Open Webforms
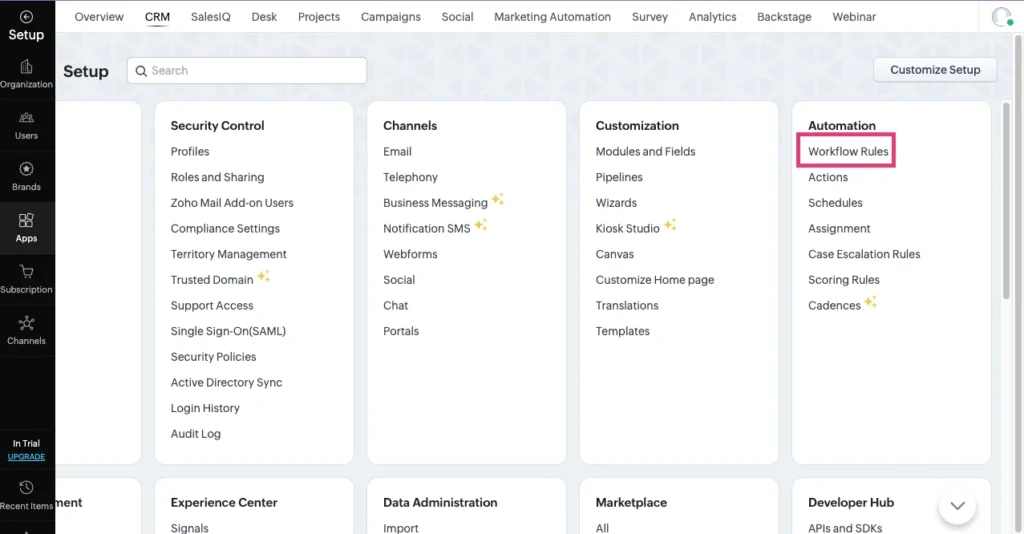The height and width of the screenshot is (534, 1024). (410, 254)
